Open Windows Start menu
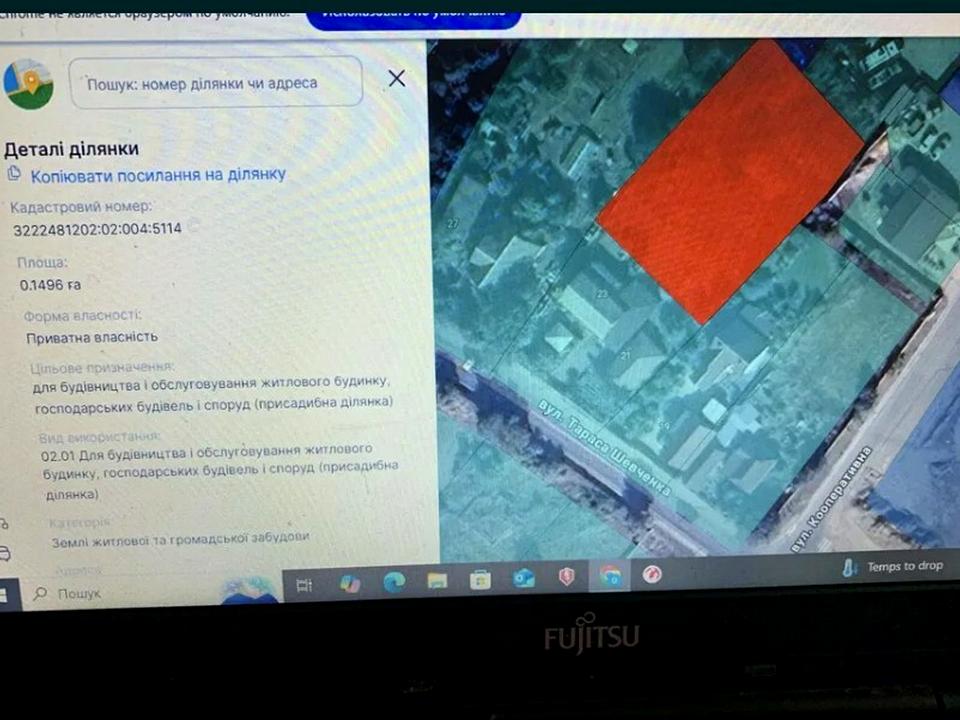The image size is (960, 720). point(4,594)
